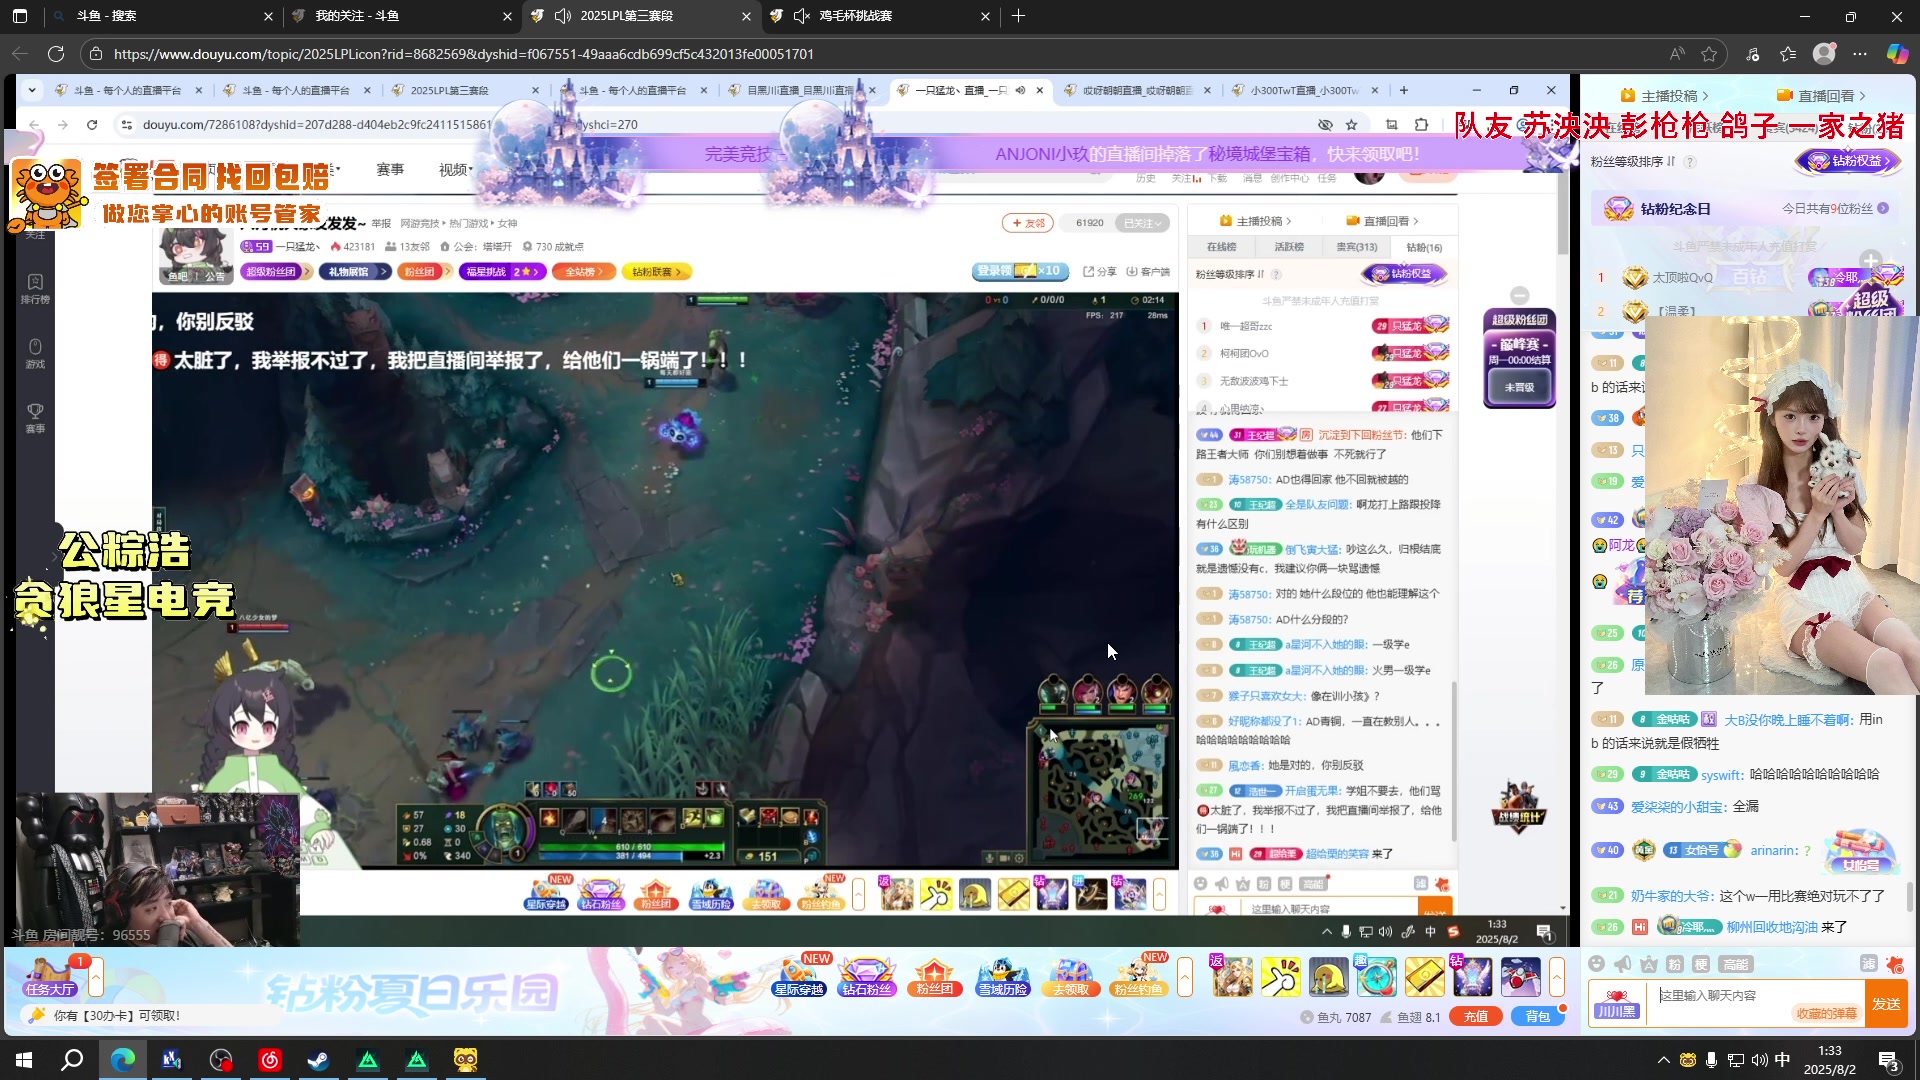The image size is (1920, 1080).
Task: Open Steam from taskbar
Action: [x=319, y=1060]
